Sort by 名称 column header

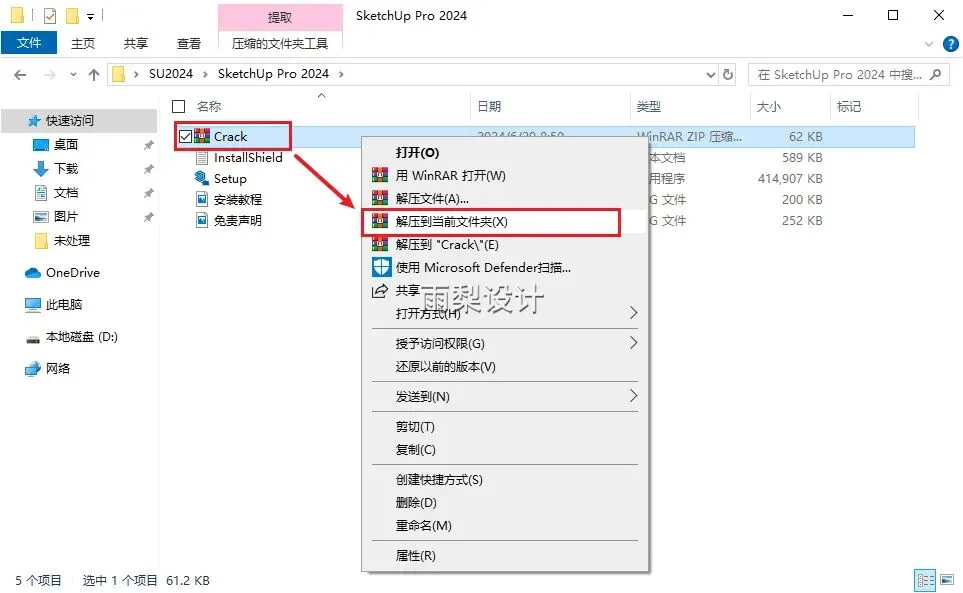[x=209, y=107]
